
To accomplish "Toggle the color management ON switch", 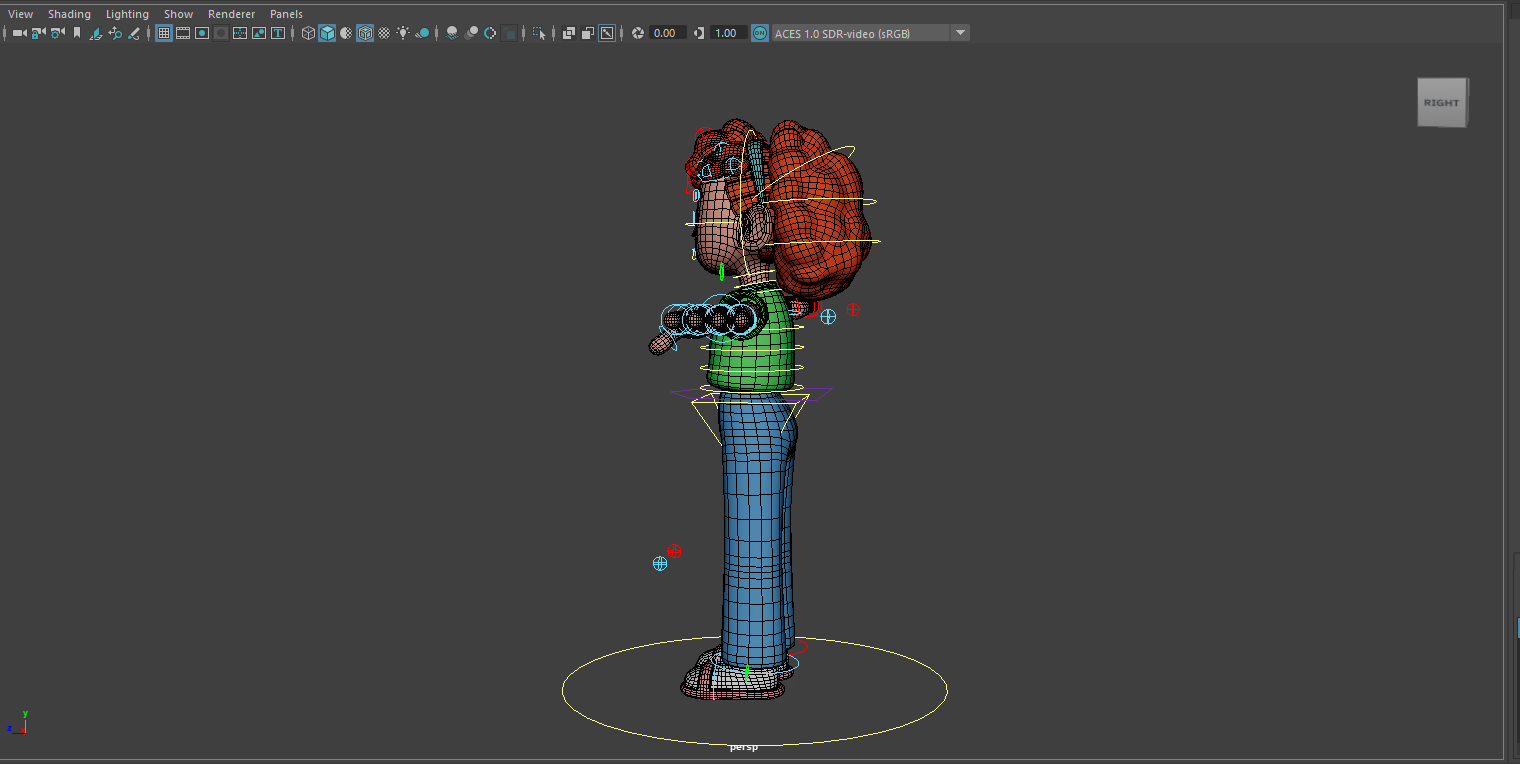I will coord(759,33).
